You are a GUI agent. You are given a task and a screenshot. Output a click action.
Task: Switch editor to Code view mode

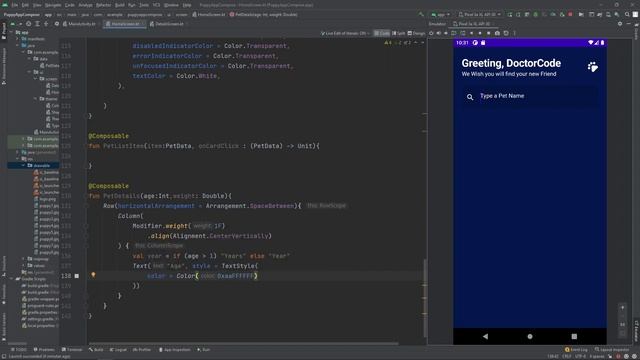pos(382,33)
